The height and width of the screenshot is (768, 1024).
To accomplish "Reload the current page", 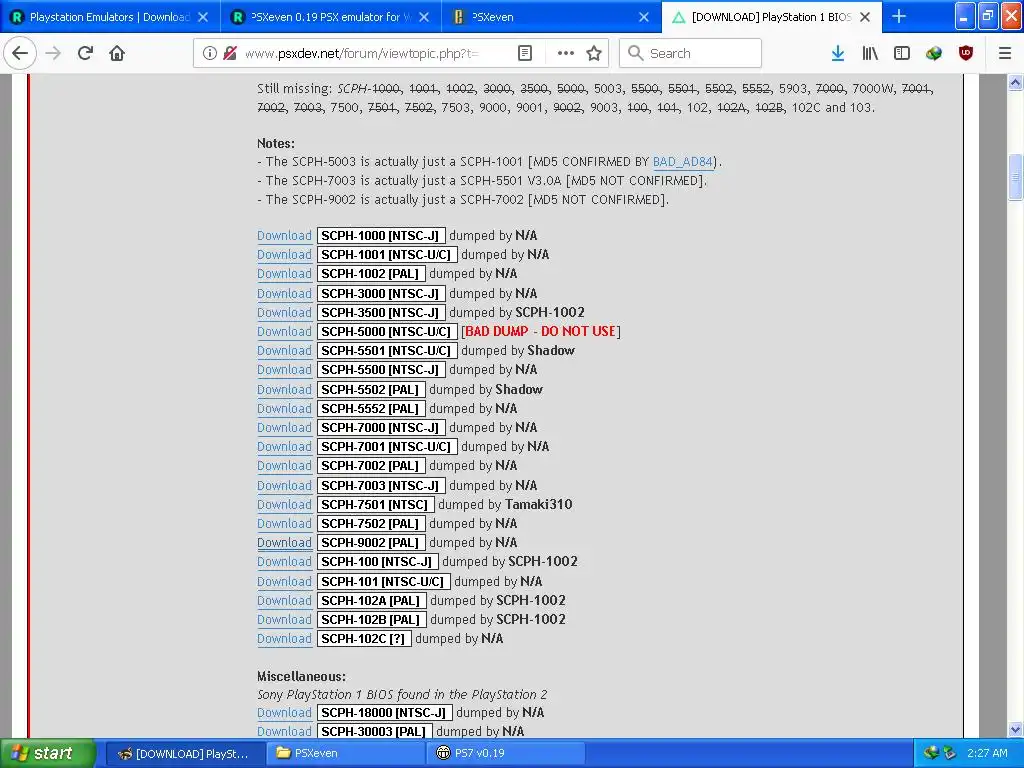I will coord(86,53).
